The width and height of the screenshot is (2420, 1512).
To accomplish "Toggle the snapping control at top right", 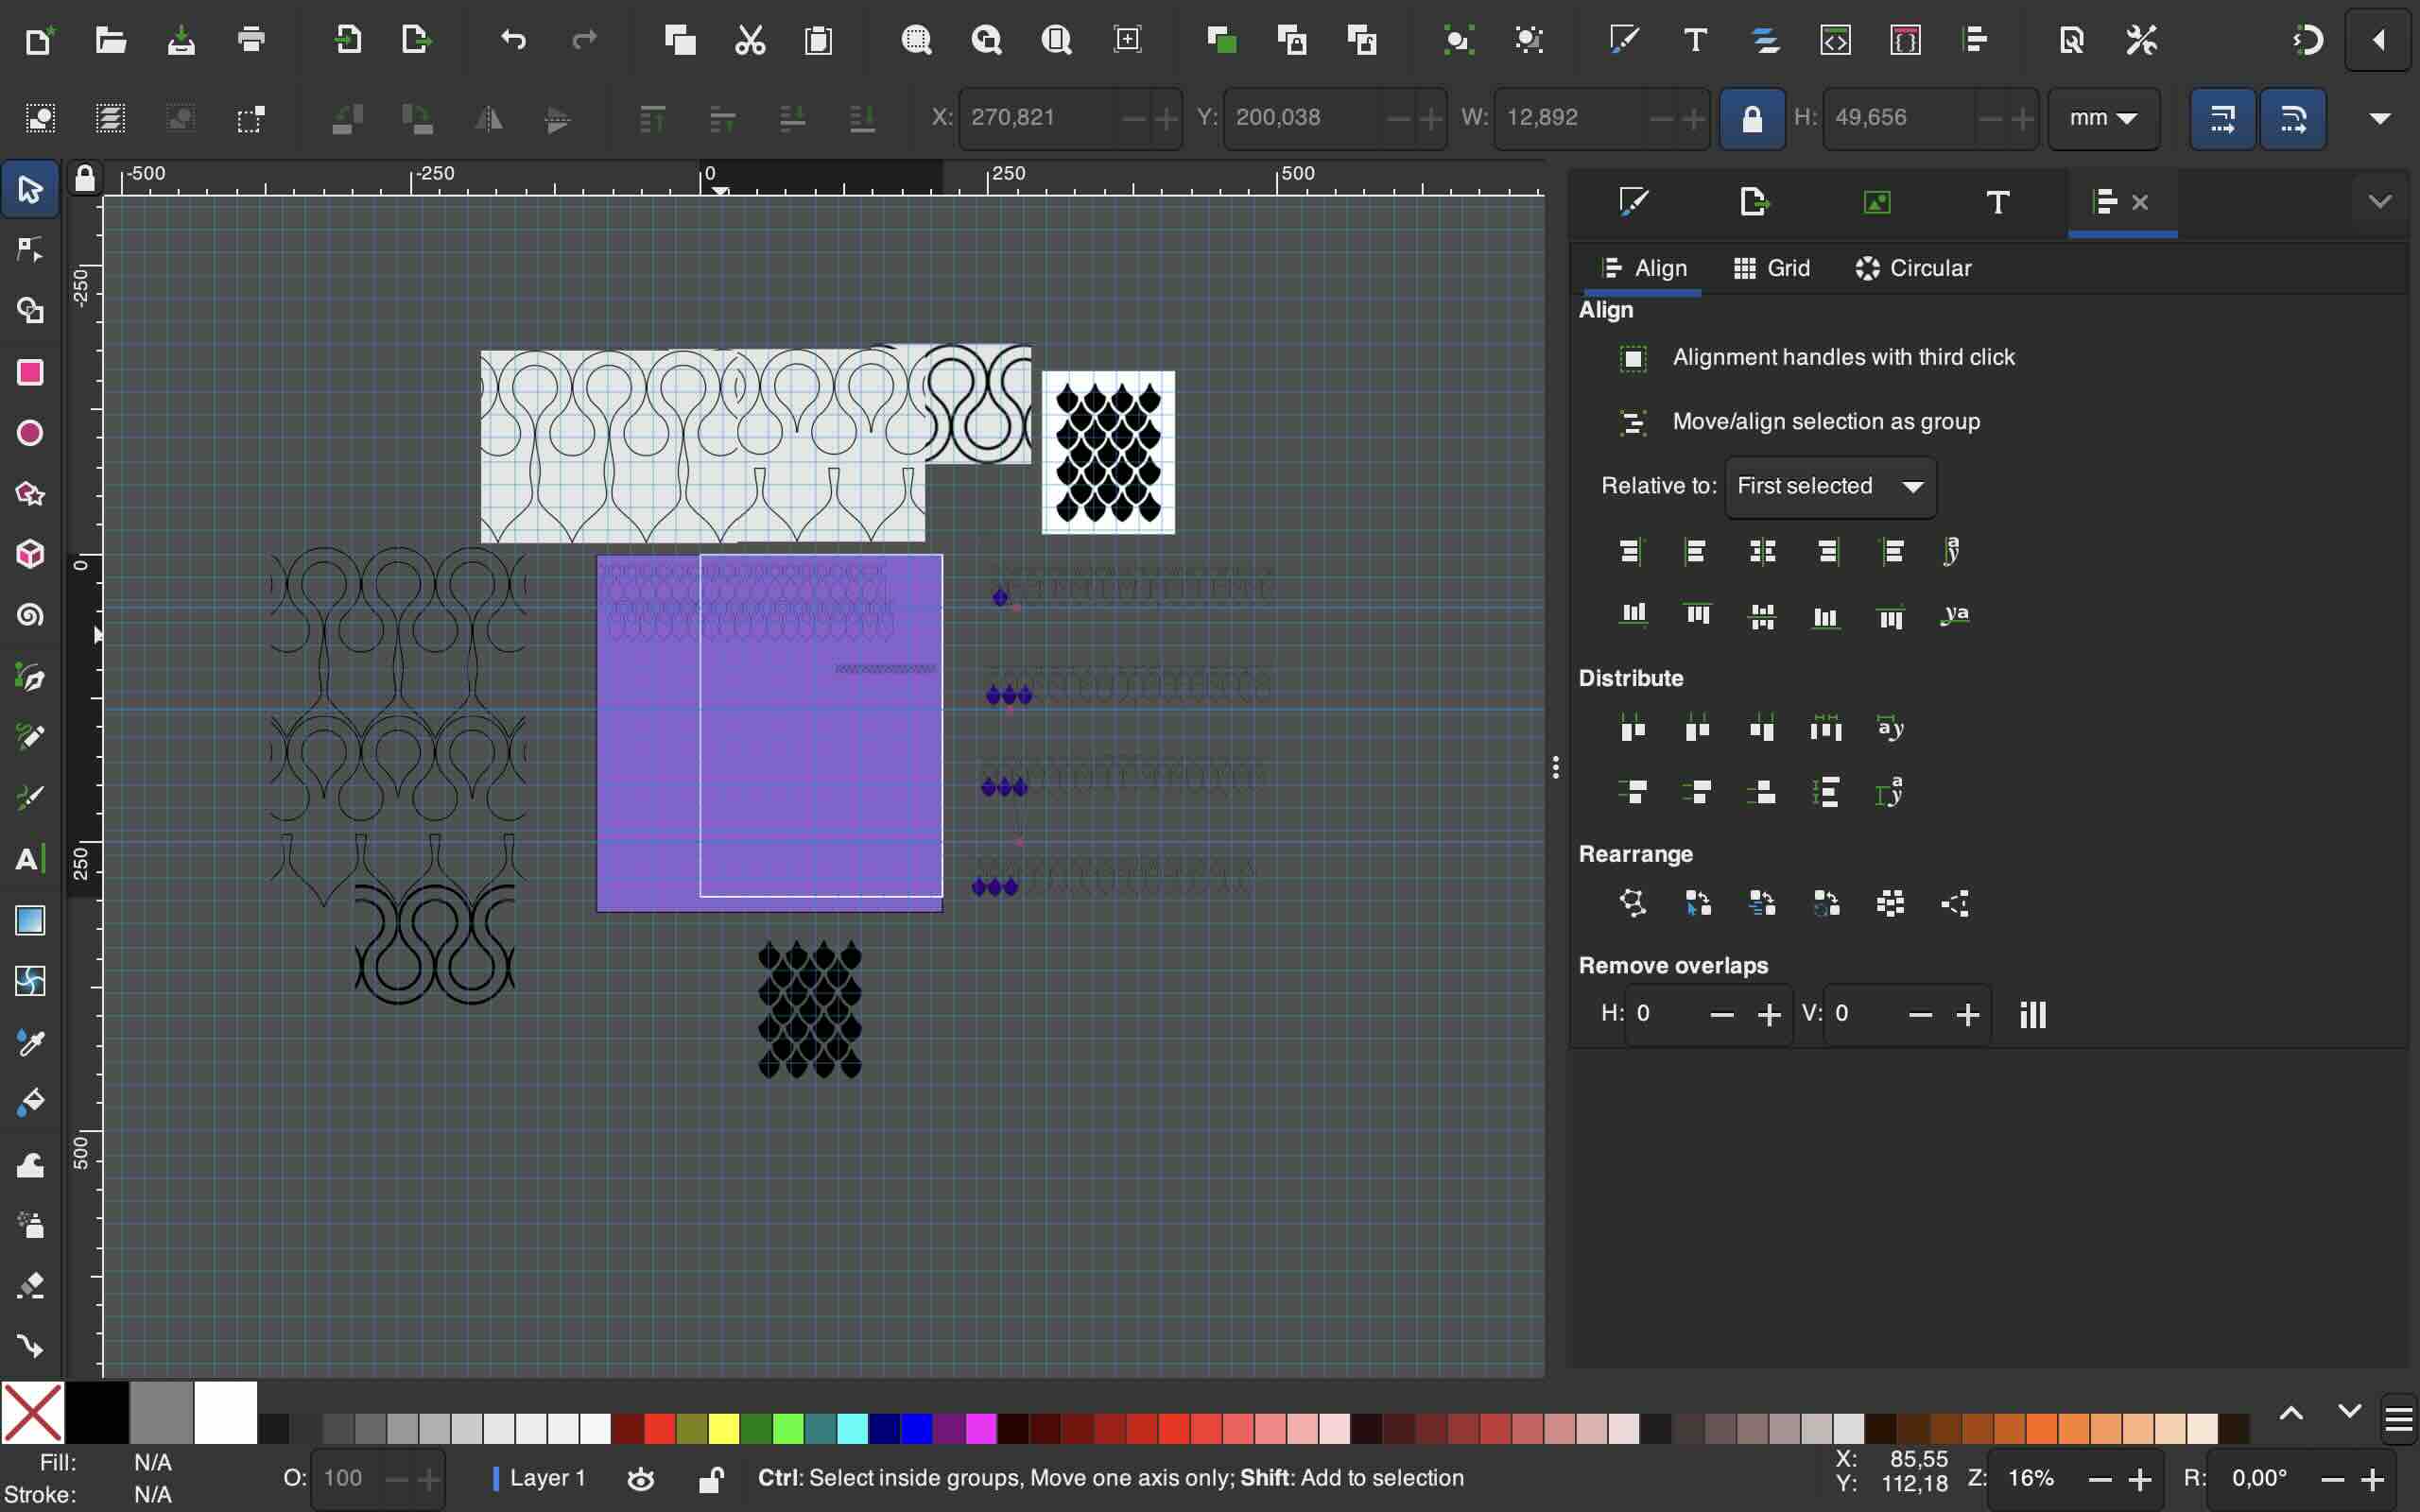I will coord(2308,40).
